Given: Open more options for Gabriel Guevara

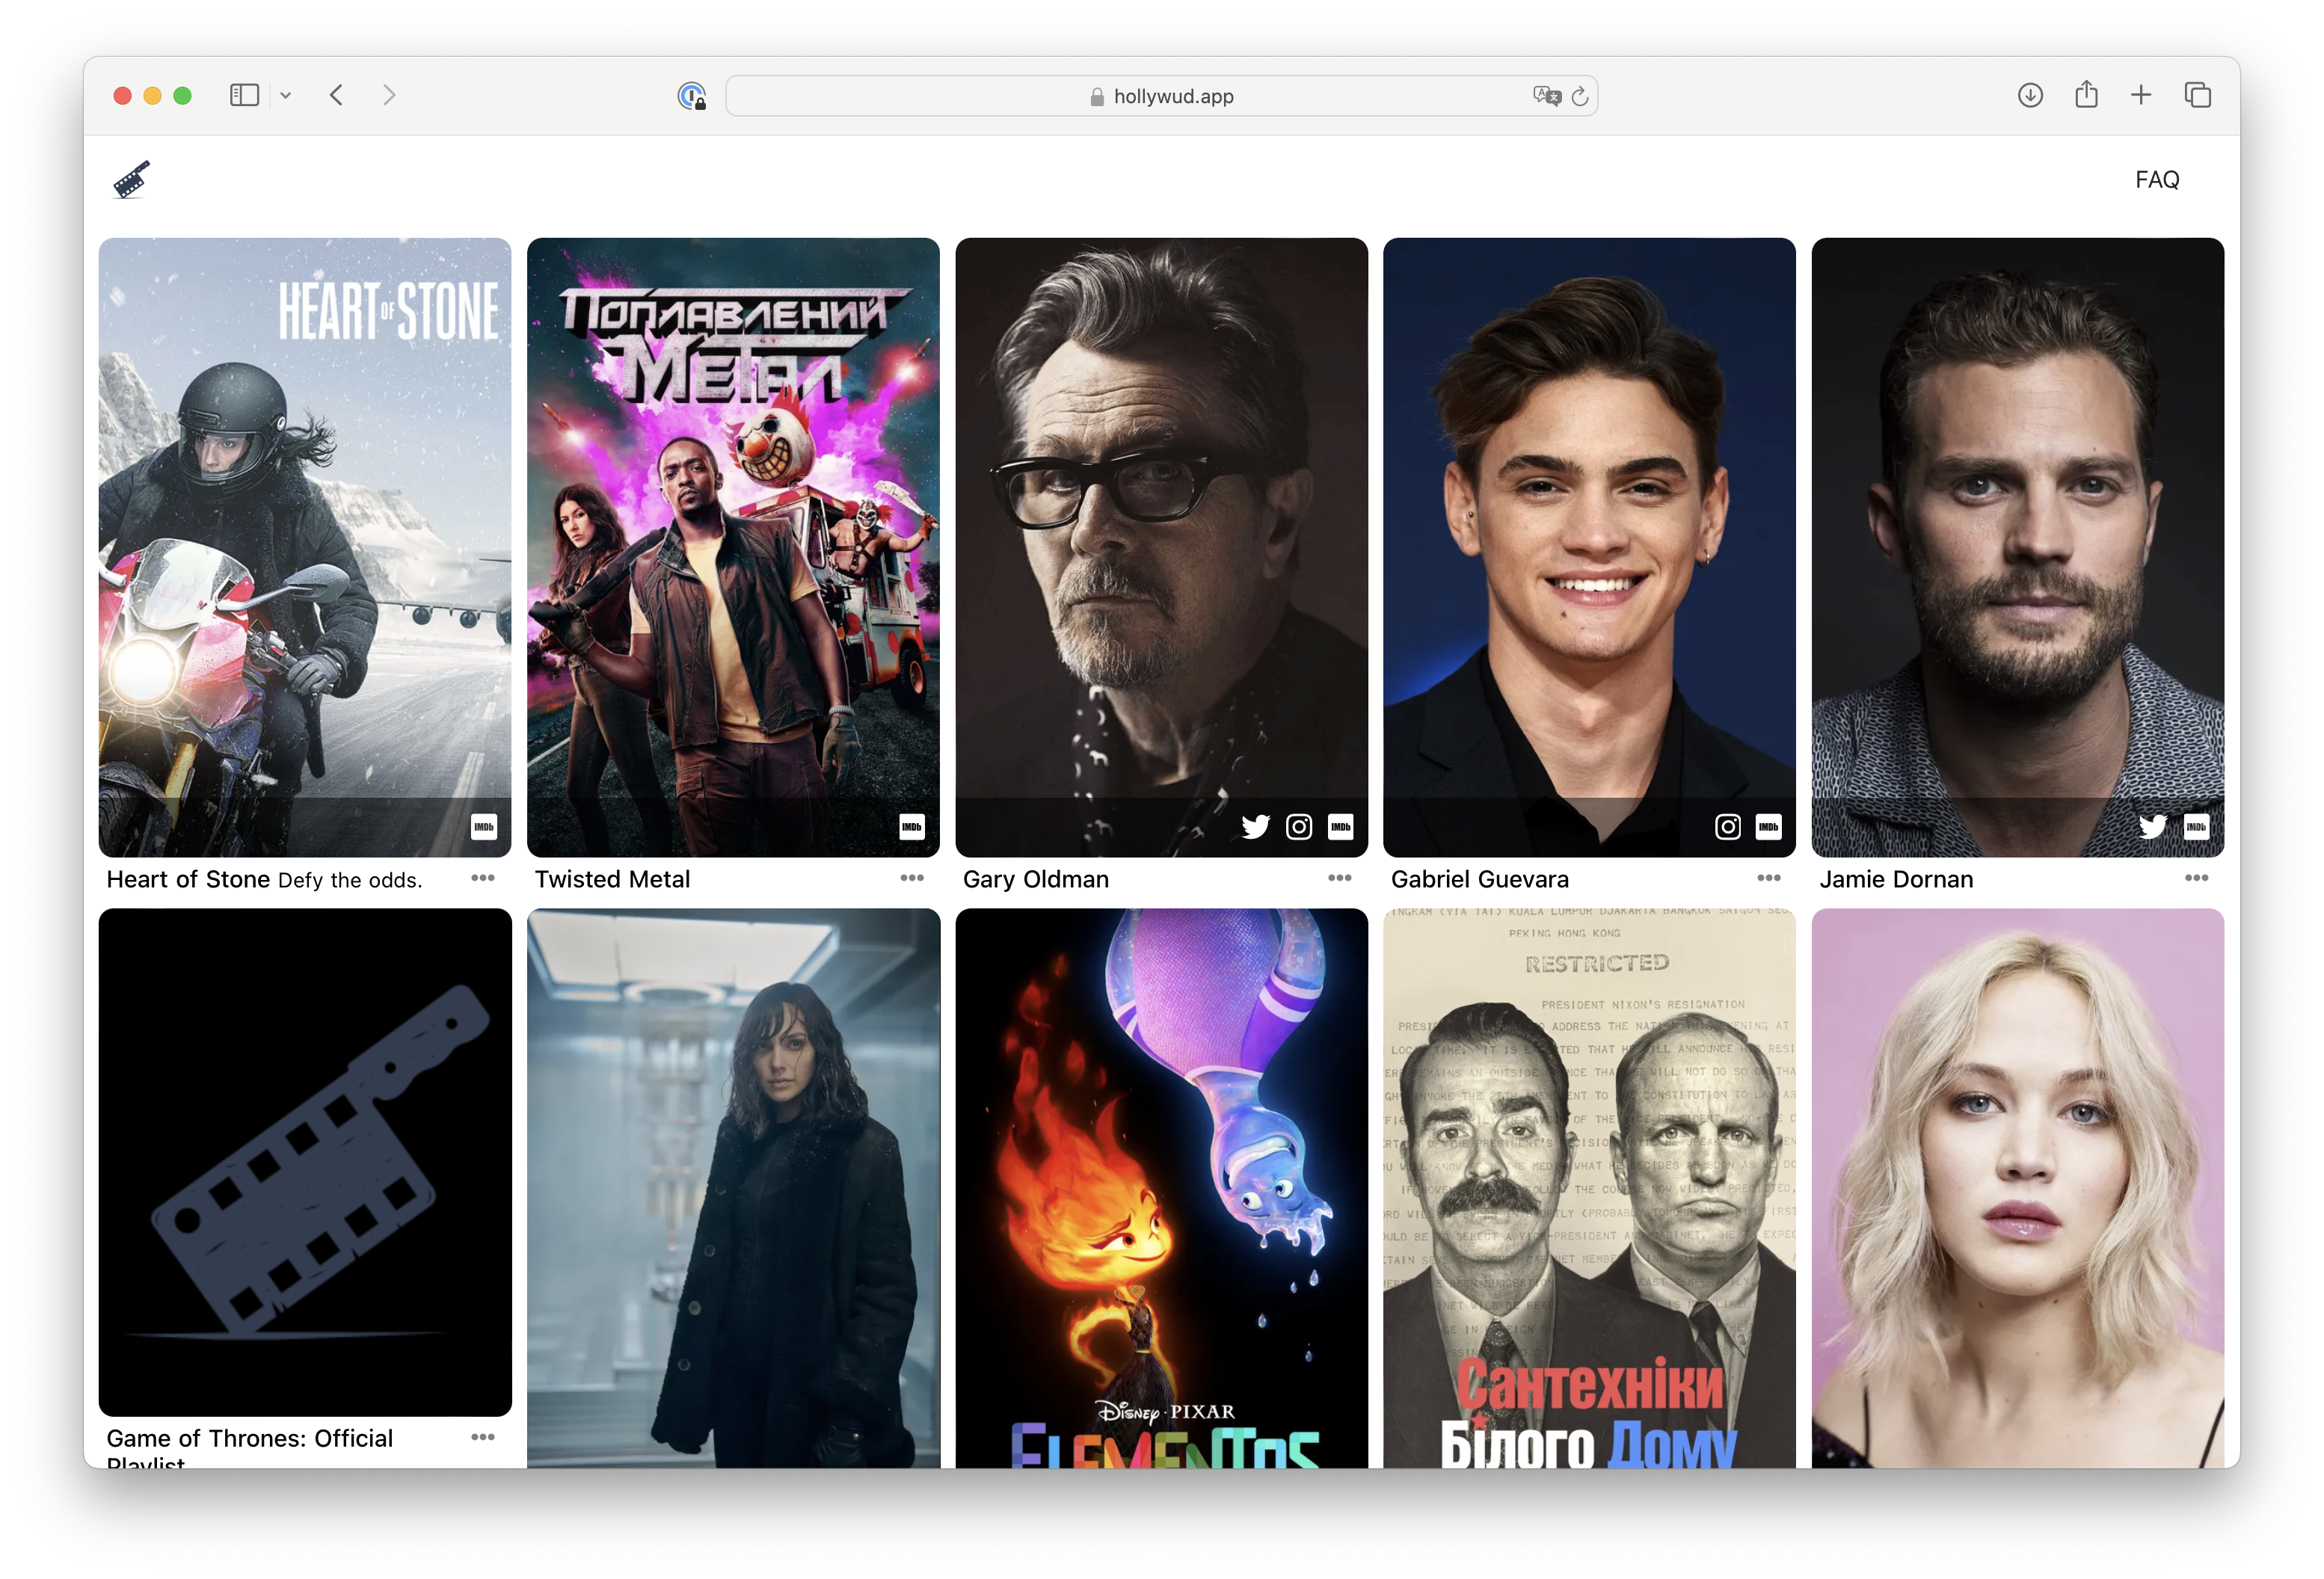Looking at the screenshot, I should point(1768,878).
